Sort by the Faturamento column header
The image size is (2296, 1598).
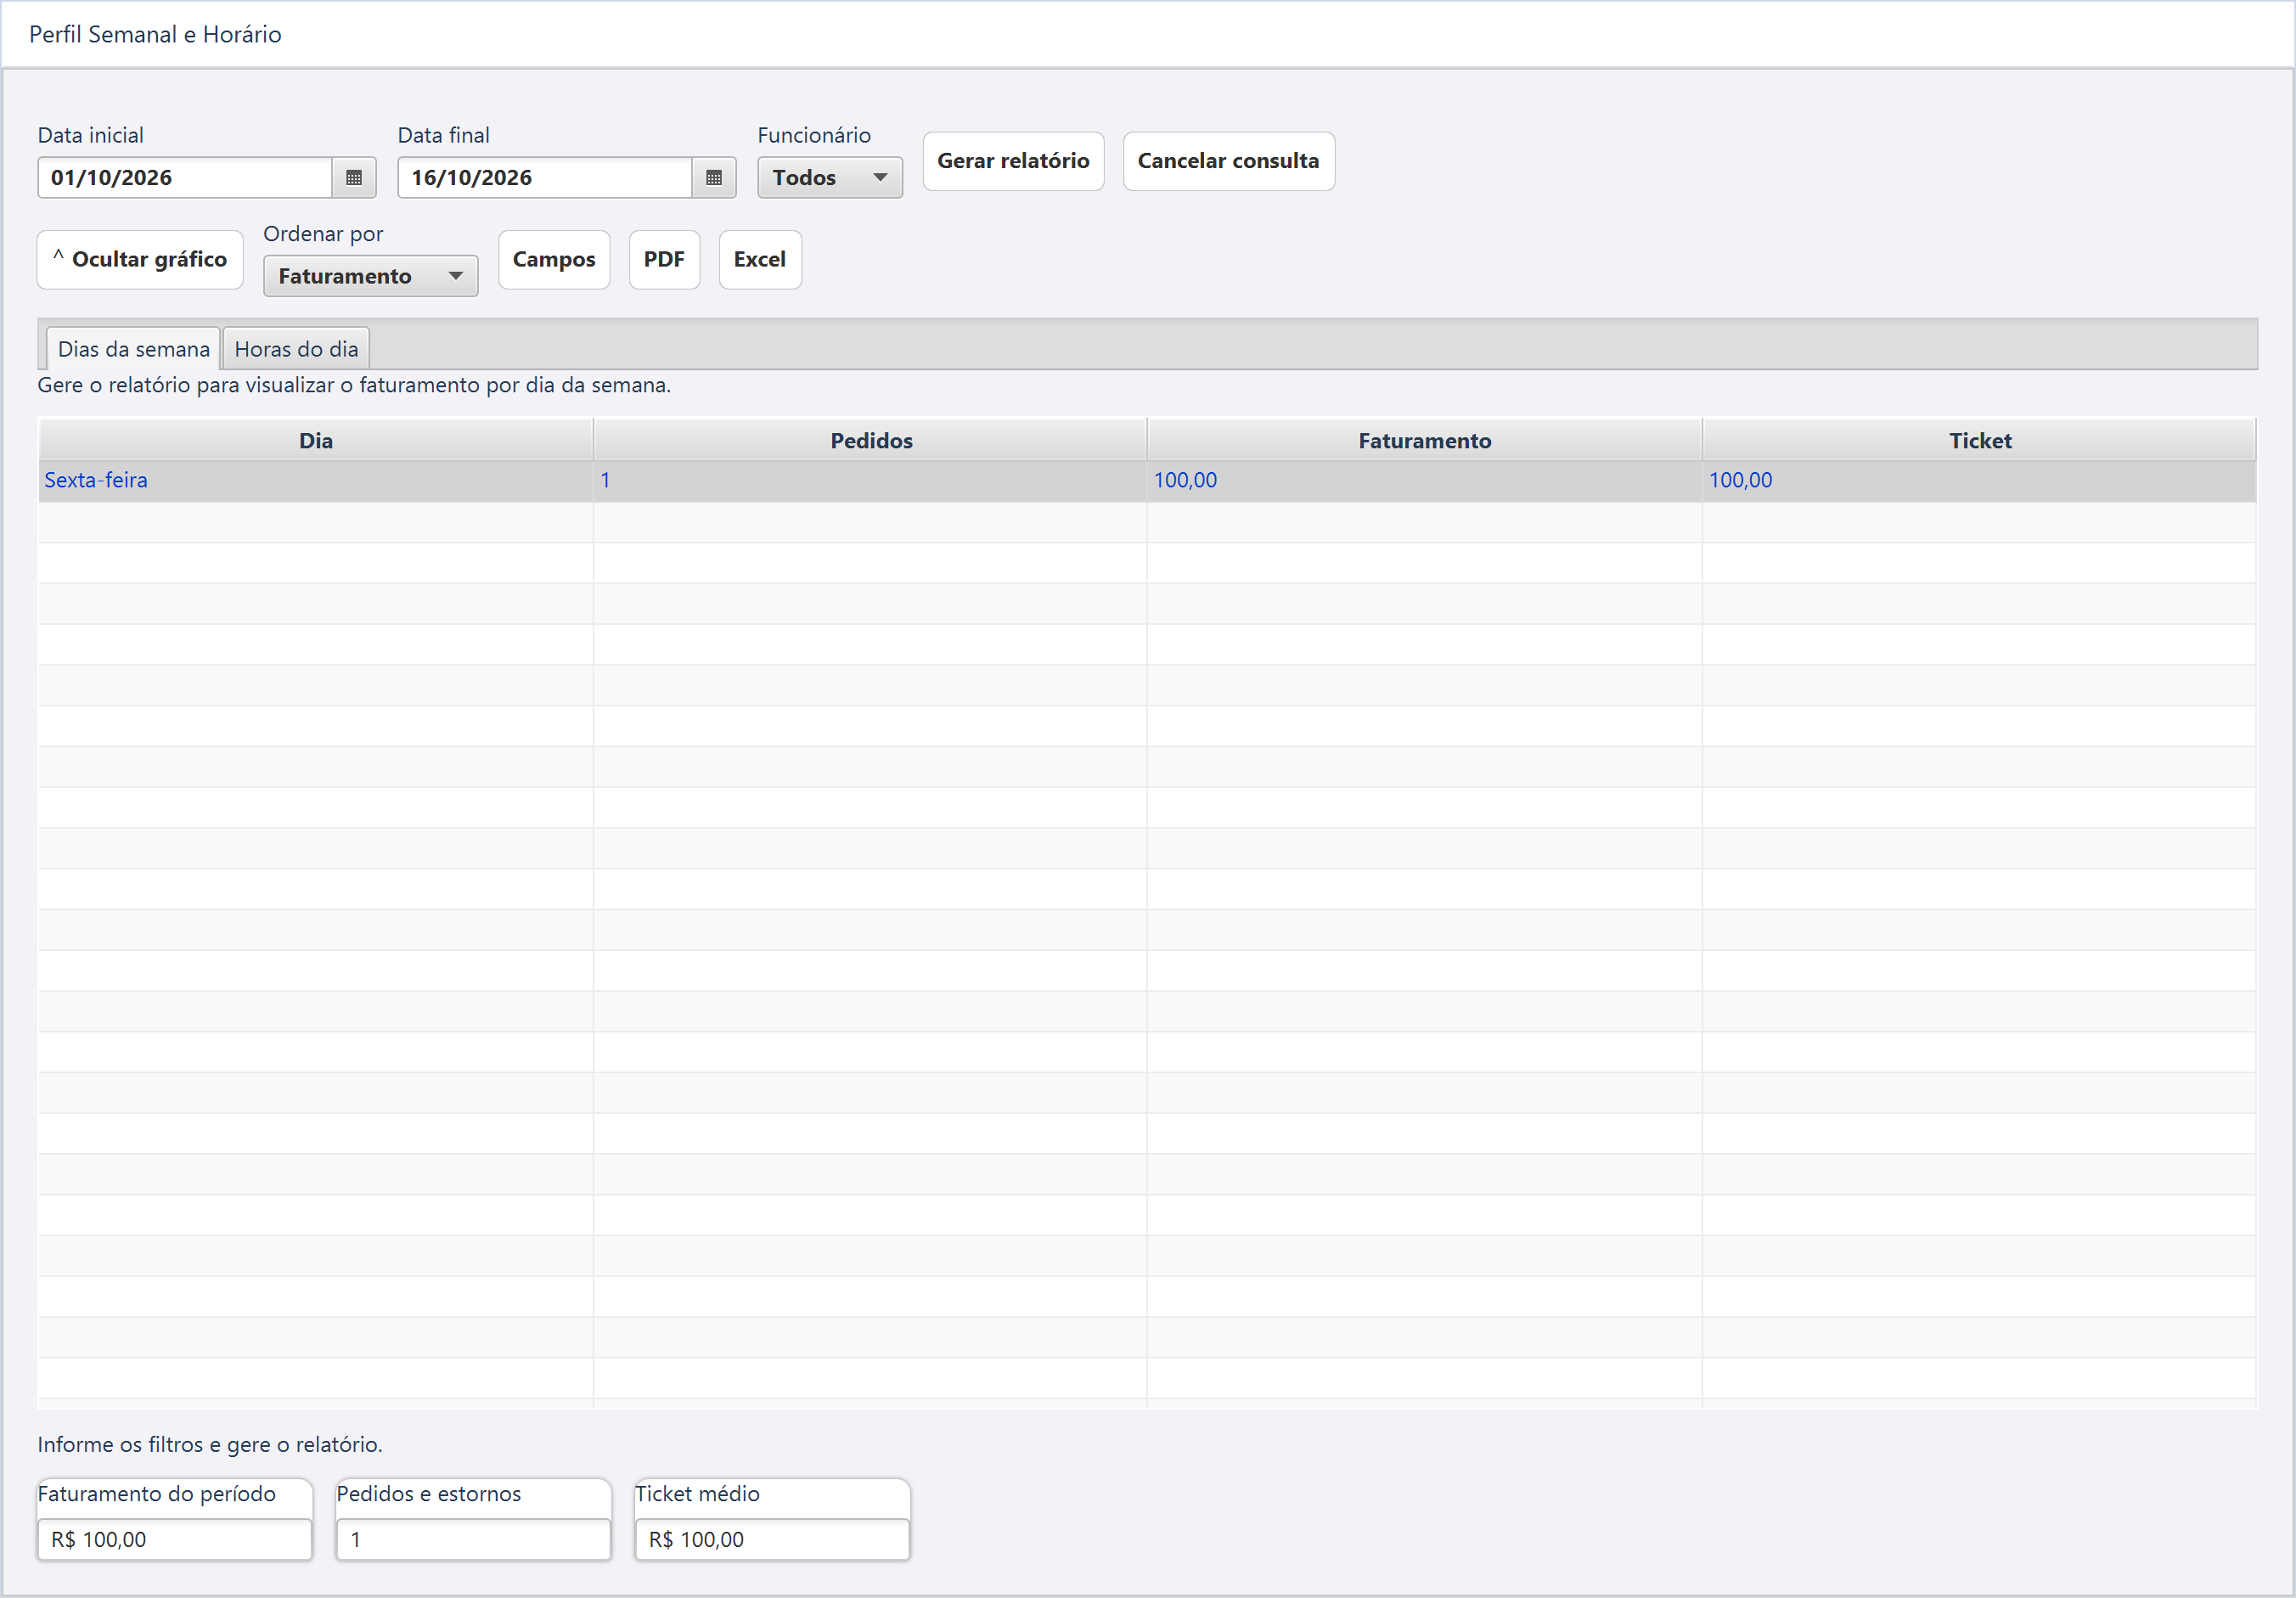pyautogui.click(x=1425, y=441)
